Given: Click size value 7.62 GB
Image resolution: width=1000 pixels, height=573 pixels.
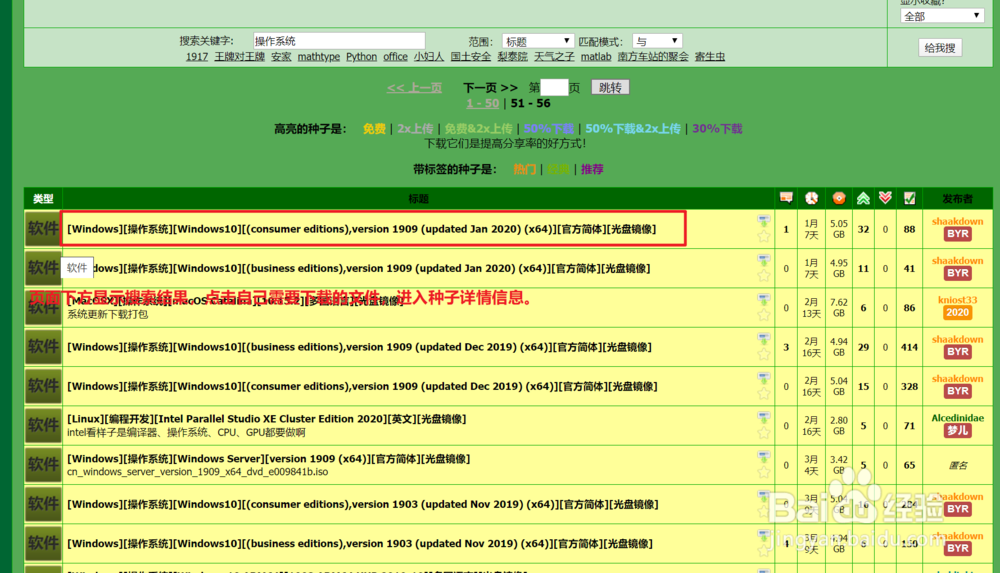Looking at the screenshot, I should (x=839, y=308).
